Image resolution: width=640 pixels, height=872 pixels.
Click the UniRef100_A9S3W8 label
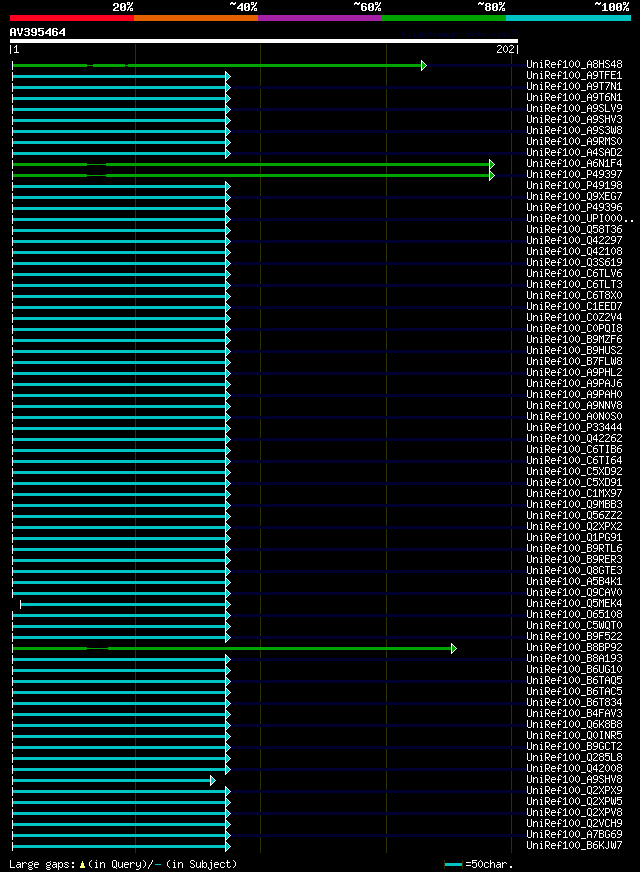click(x=574, y=131)
